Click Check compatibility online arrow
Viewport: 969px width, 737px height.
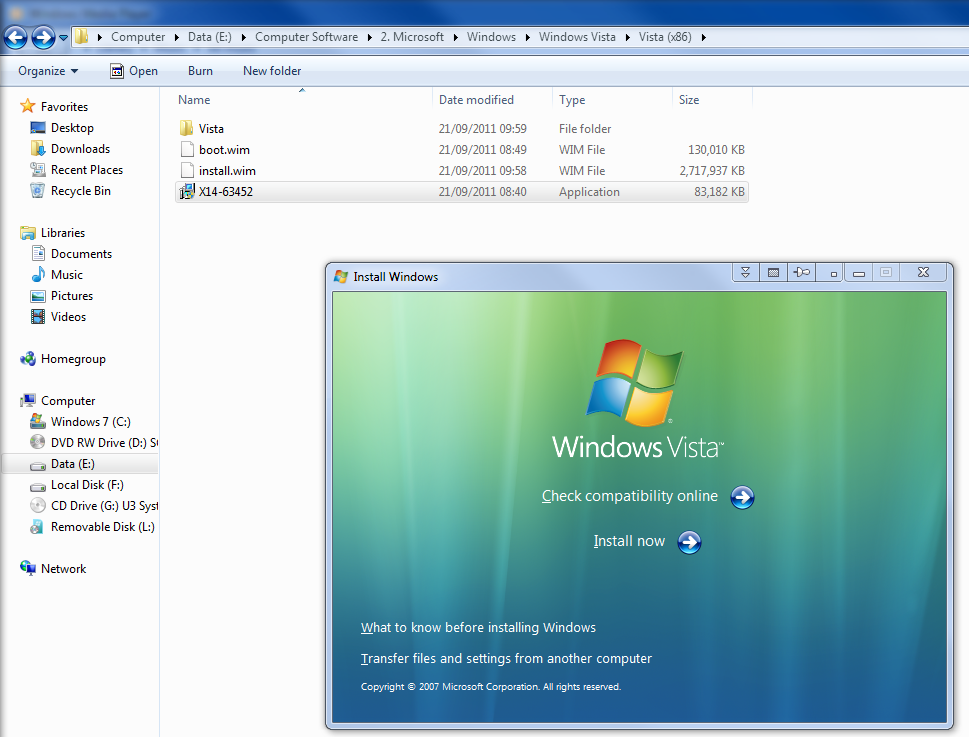pos(742,497)
